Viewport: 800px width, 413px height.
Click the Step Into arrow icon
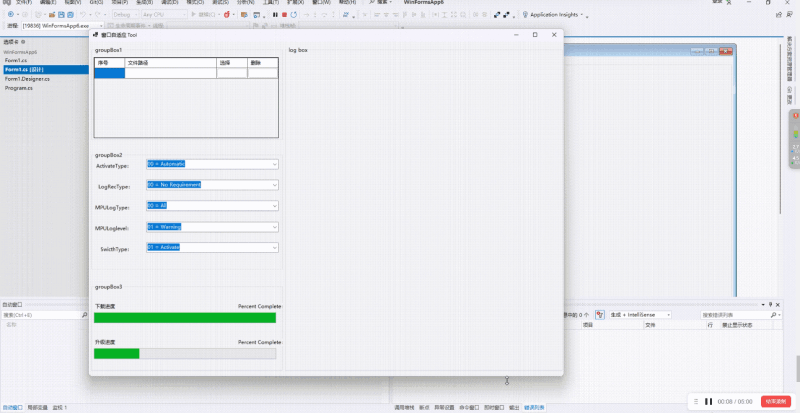pyautogui.click(x=316, y=15)
